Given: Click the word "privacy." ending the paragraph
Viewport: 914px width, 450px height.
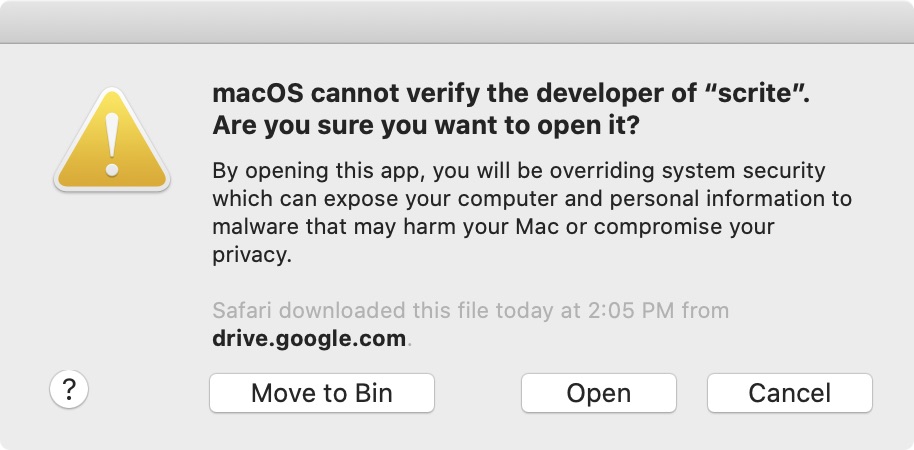Looking at the screenshot, I should click(x=252, y=255).
